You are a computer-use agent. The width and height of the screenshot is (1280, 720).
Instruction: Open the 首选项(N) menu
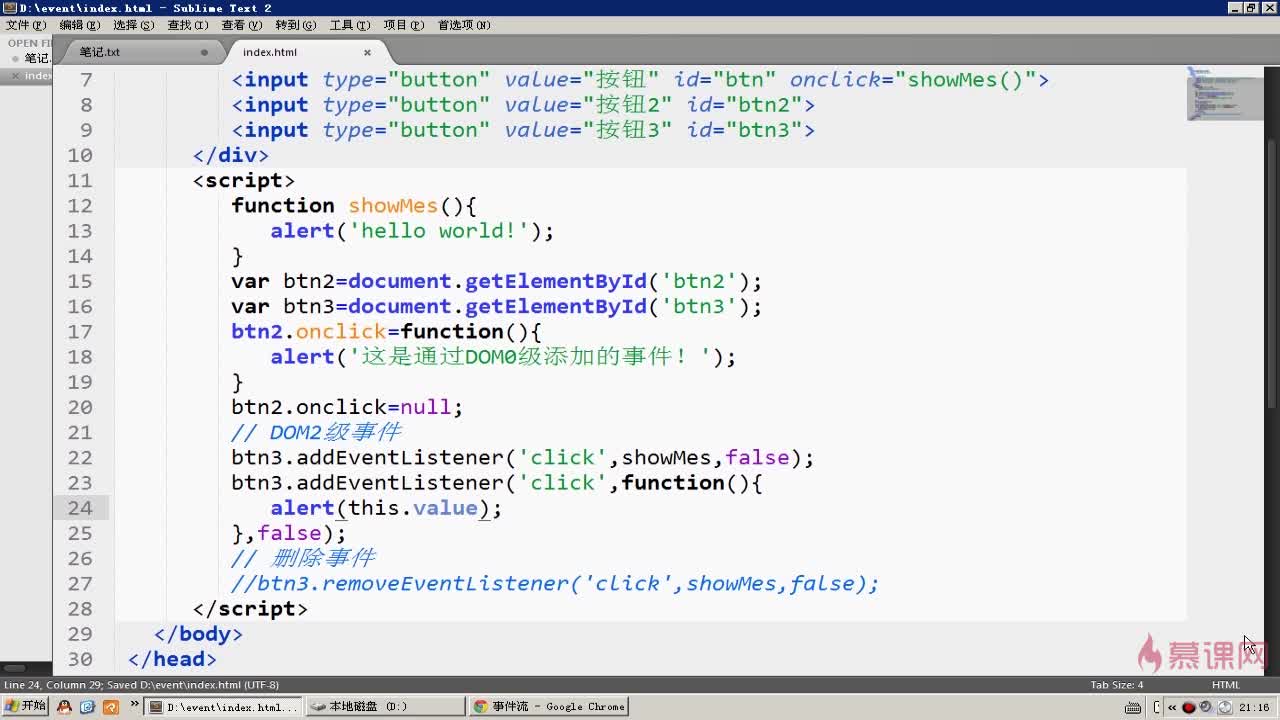point(464,25)
